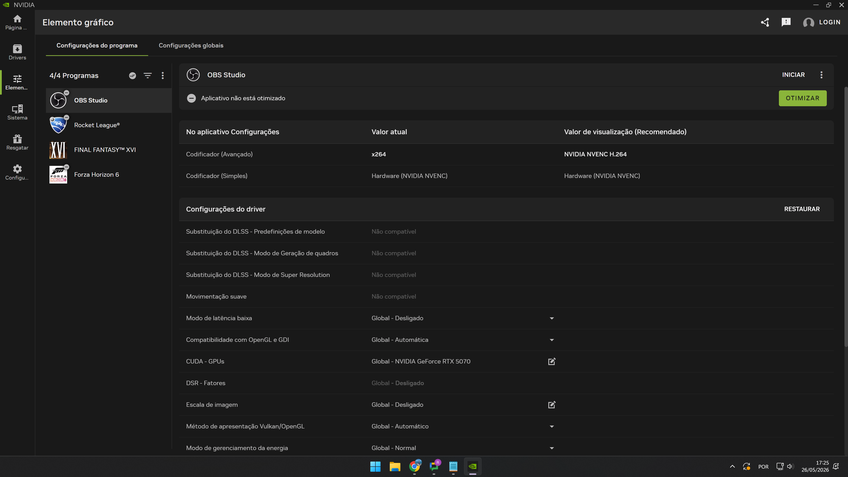This screenshot has width=848, height=477.
Task: Switch to Configurações globais tab
Action: pos(191,45)
